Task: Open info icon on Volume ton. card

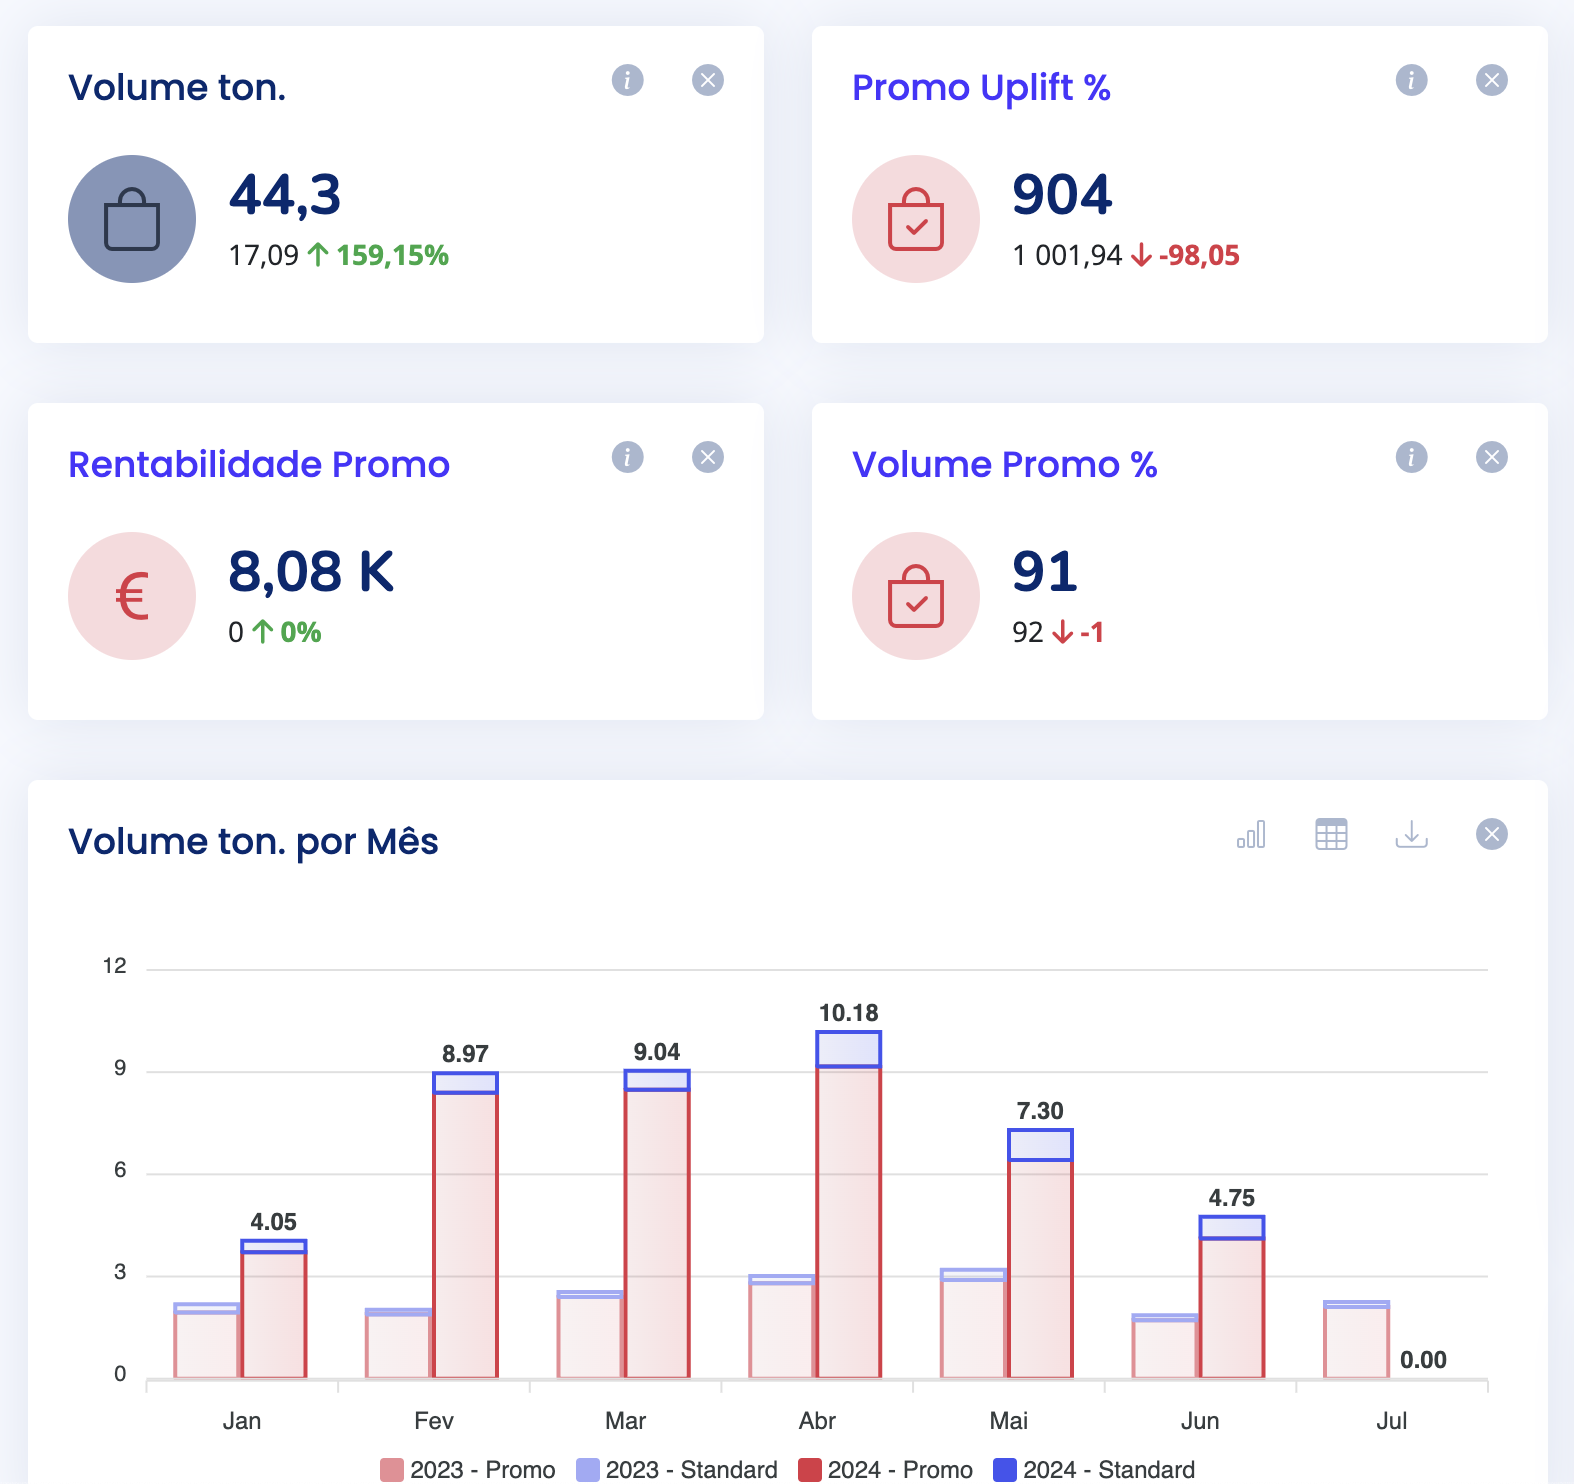Action: (x=628, y=80)
